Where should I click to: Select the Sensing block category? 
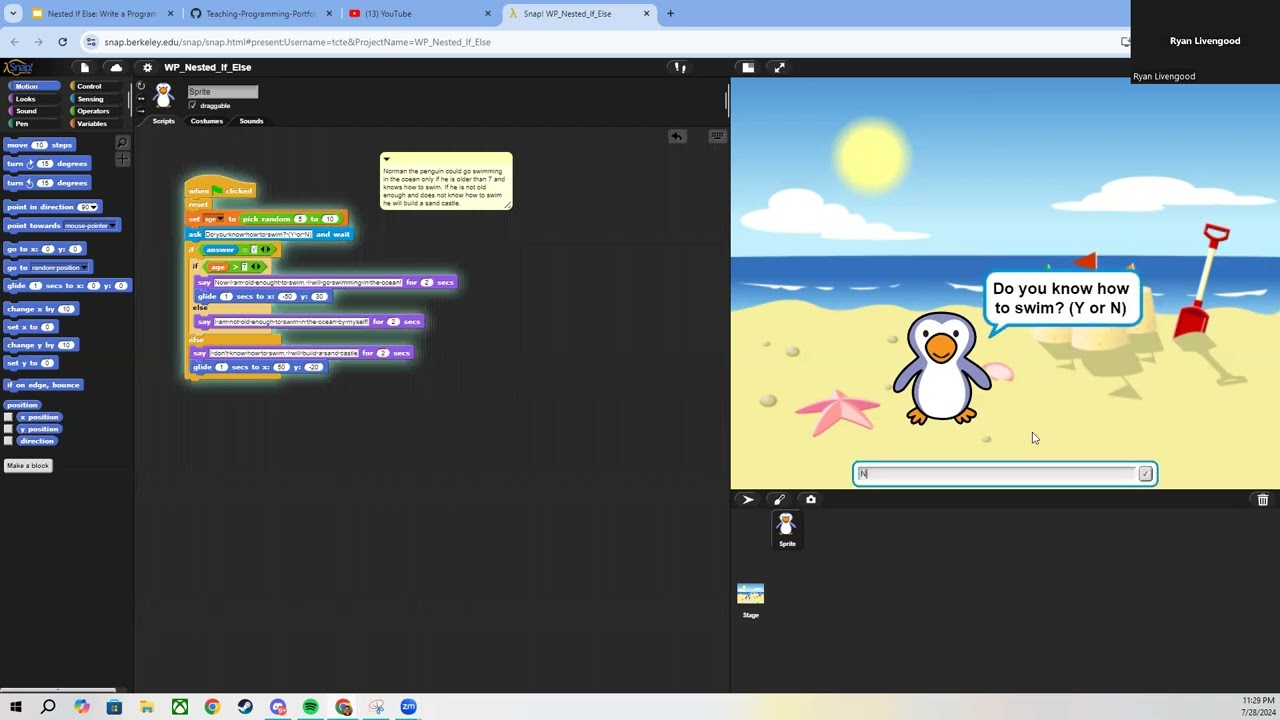(x=96, y=99)
